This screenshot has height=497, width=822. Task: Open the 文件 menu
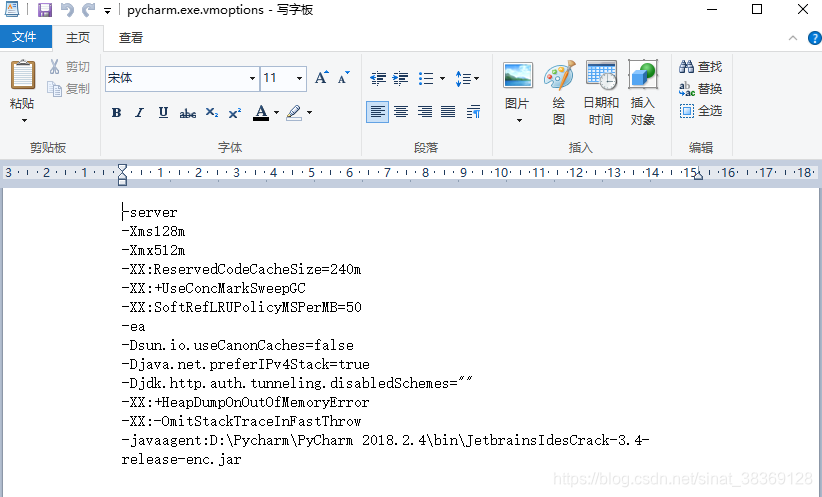tap(25, 37)
